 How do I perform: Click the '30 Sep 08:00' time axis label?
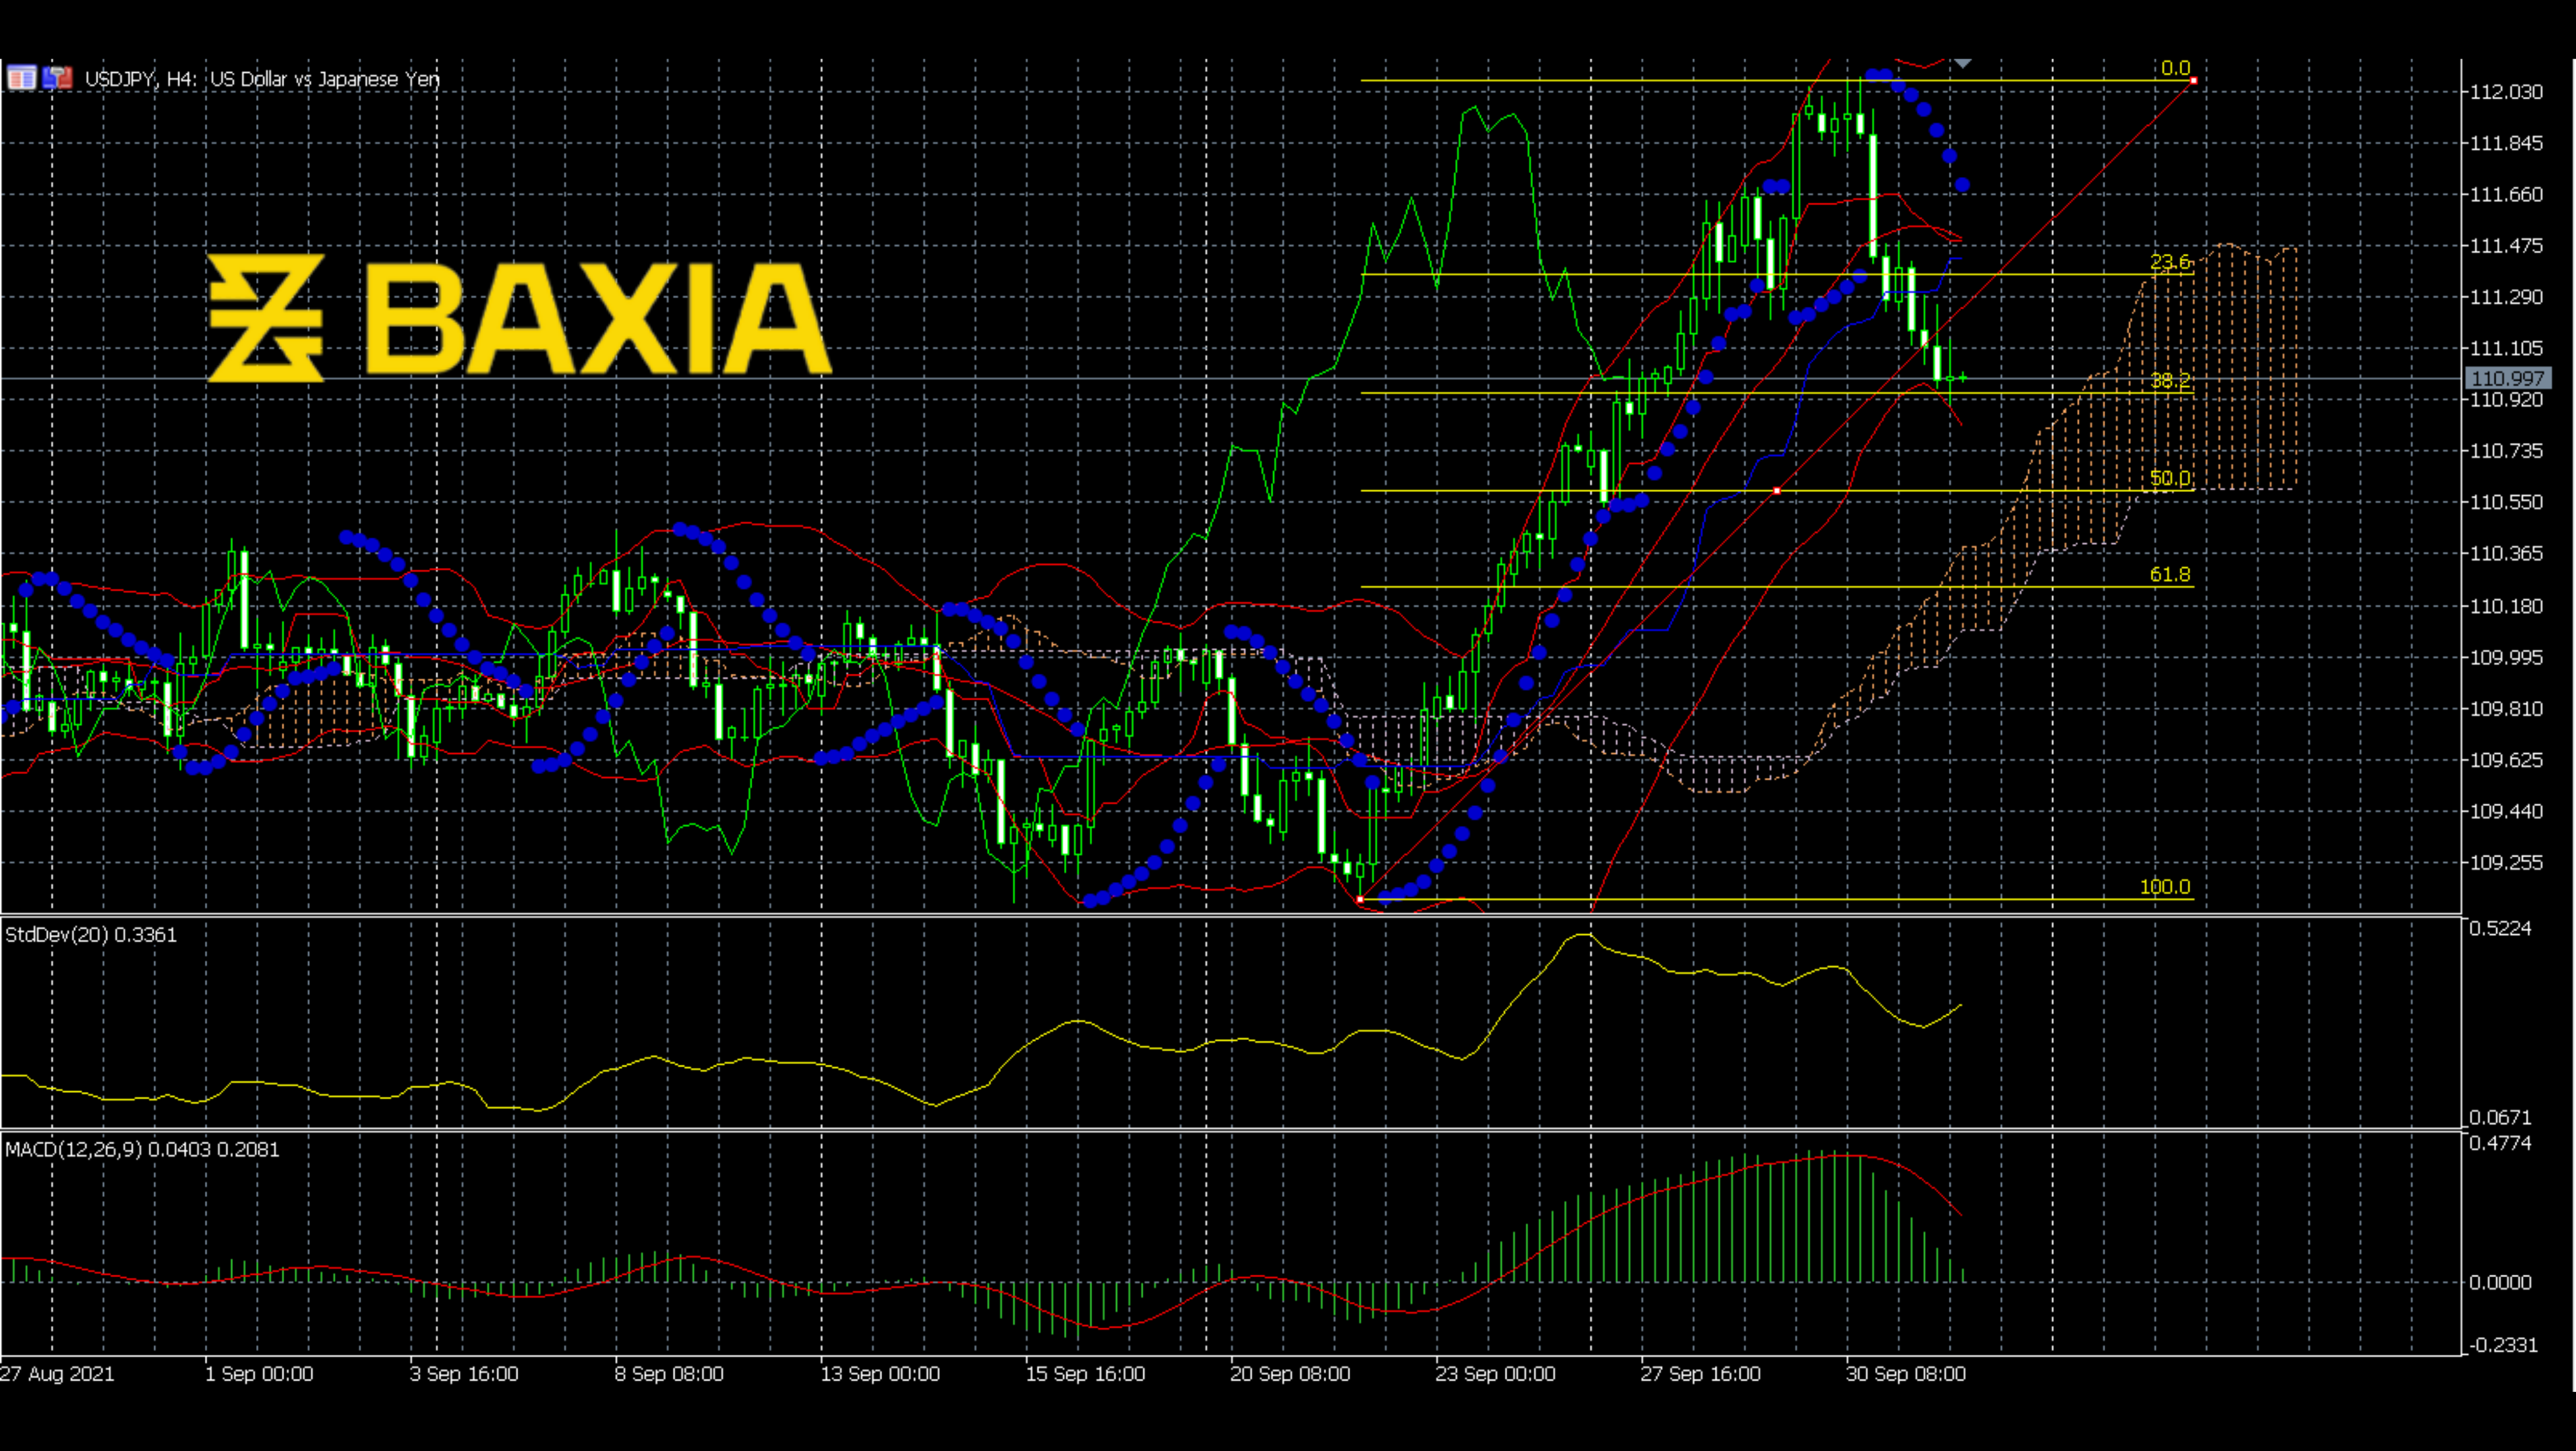(x=1905, y=1374)
